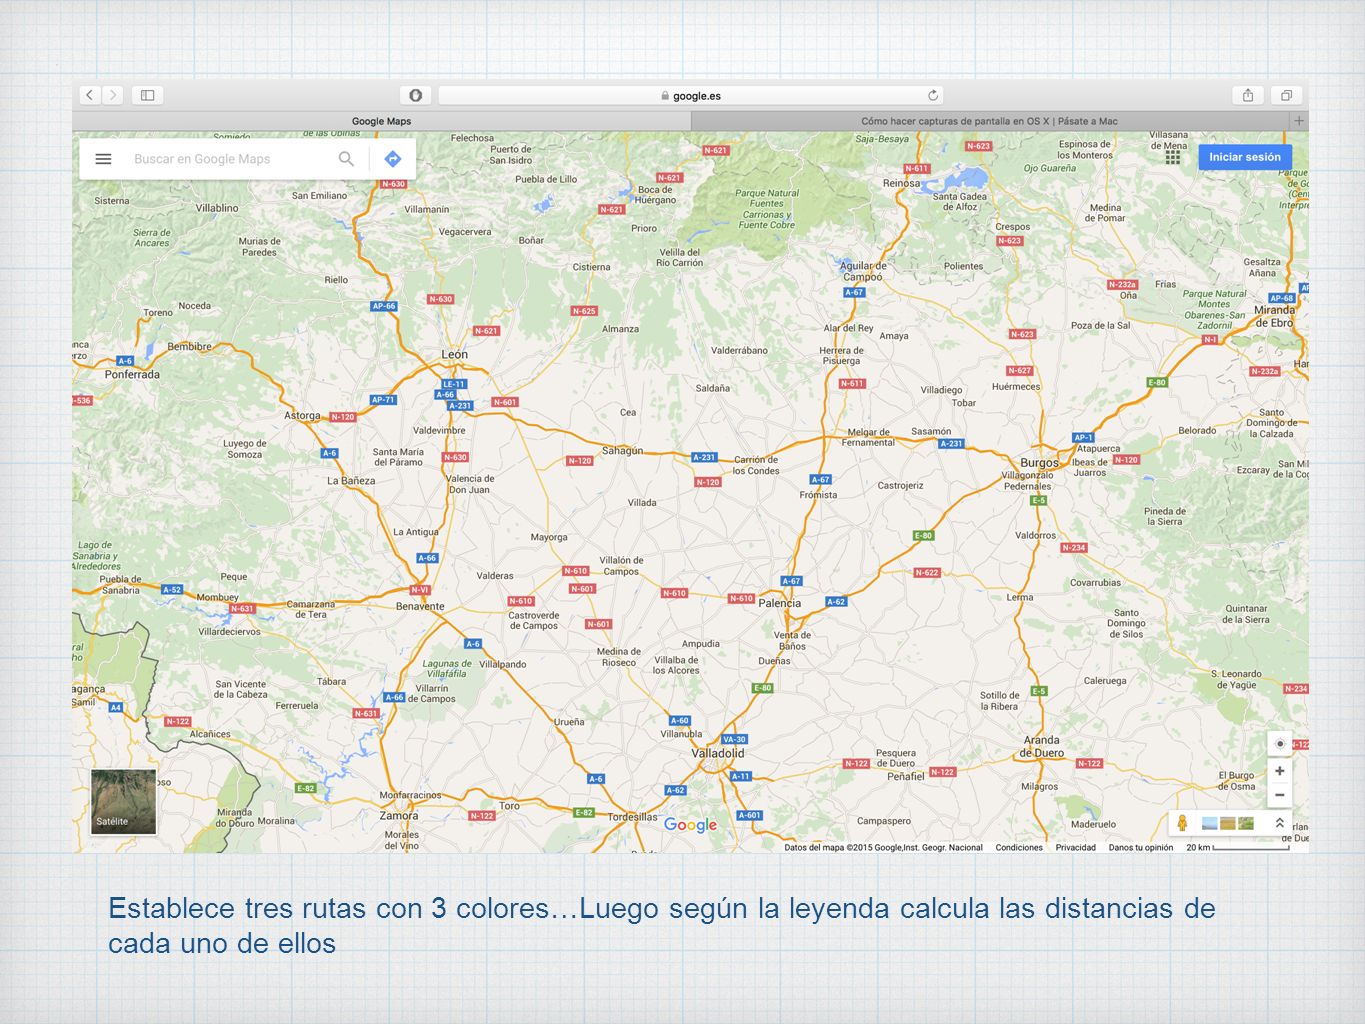Pick up the Street View pegman
1365x1024 pixels.
pyautogui.click(x=1182, y=823)
